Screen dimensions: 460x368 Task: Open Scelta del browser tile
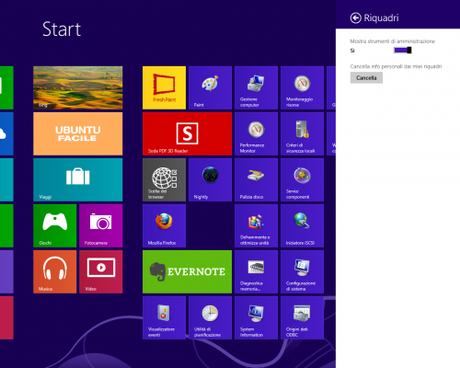[164, 180]
